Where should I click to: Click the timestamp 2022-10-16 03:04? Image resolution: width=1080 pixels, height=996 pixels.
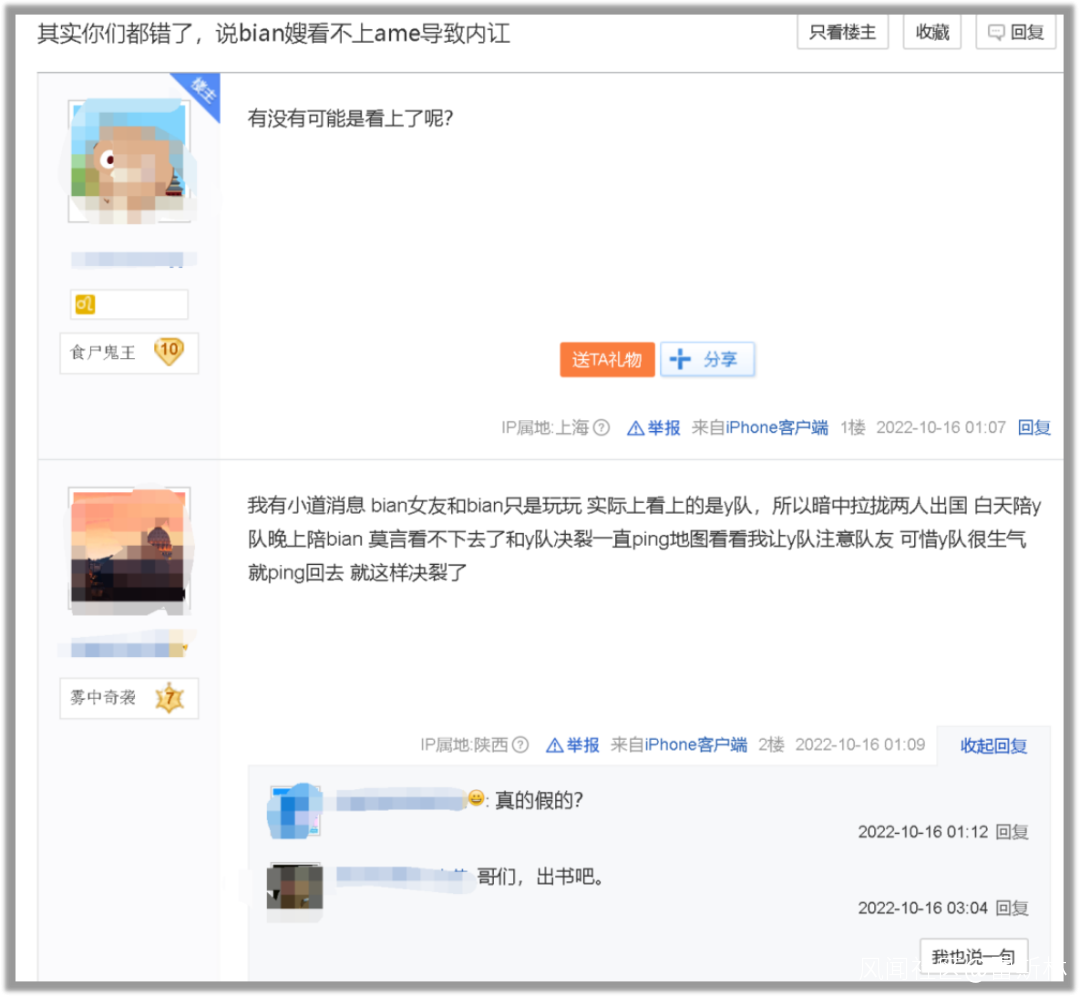923,908
